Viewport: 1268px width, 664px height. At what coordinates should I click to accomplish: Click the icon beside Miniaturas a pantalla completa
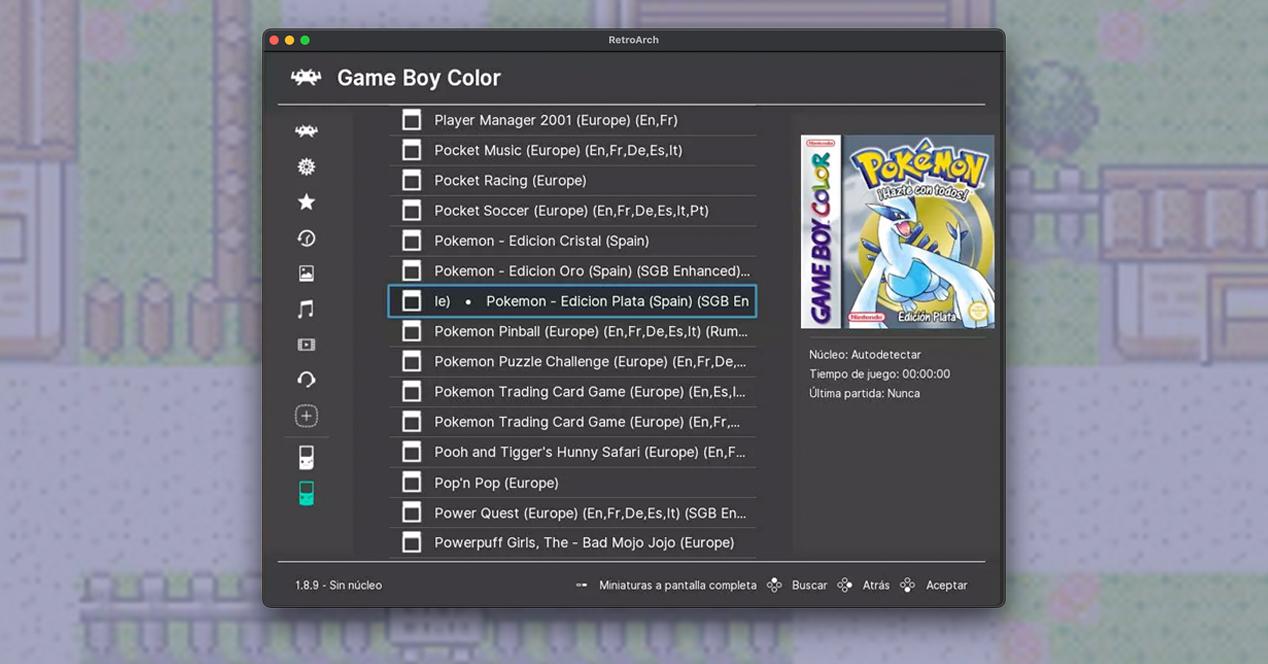(x=582, y=585)
